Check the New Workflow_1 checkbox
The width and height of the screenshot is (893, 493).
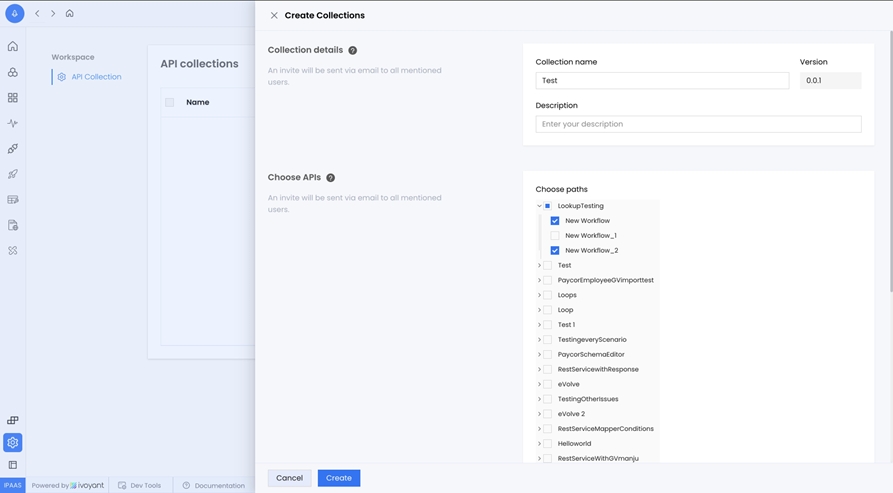coord(555,236)
